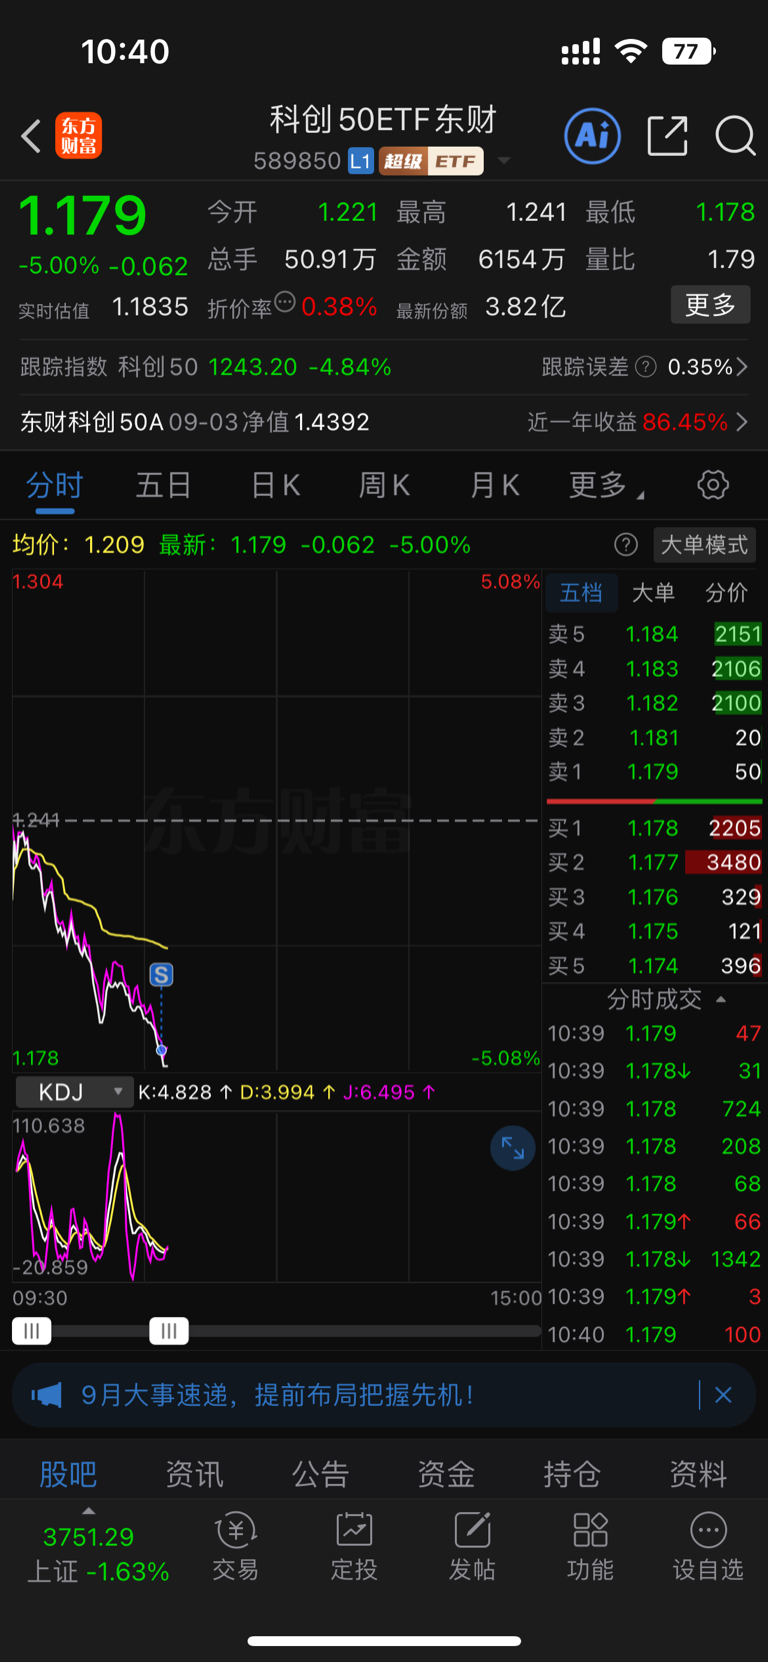Switch to the 五日 tab
Screen dimensions: 768x1663
coord(163,486)
